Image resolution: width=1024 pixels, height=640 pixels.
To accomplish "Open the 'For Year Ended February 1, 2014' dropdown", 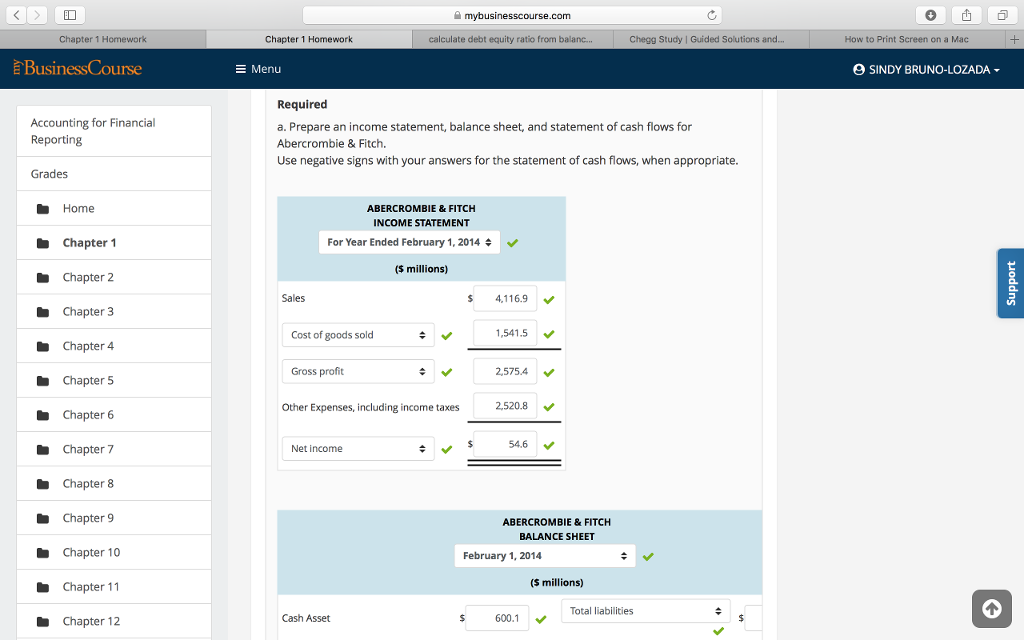I will (x=409, y=242).
